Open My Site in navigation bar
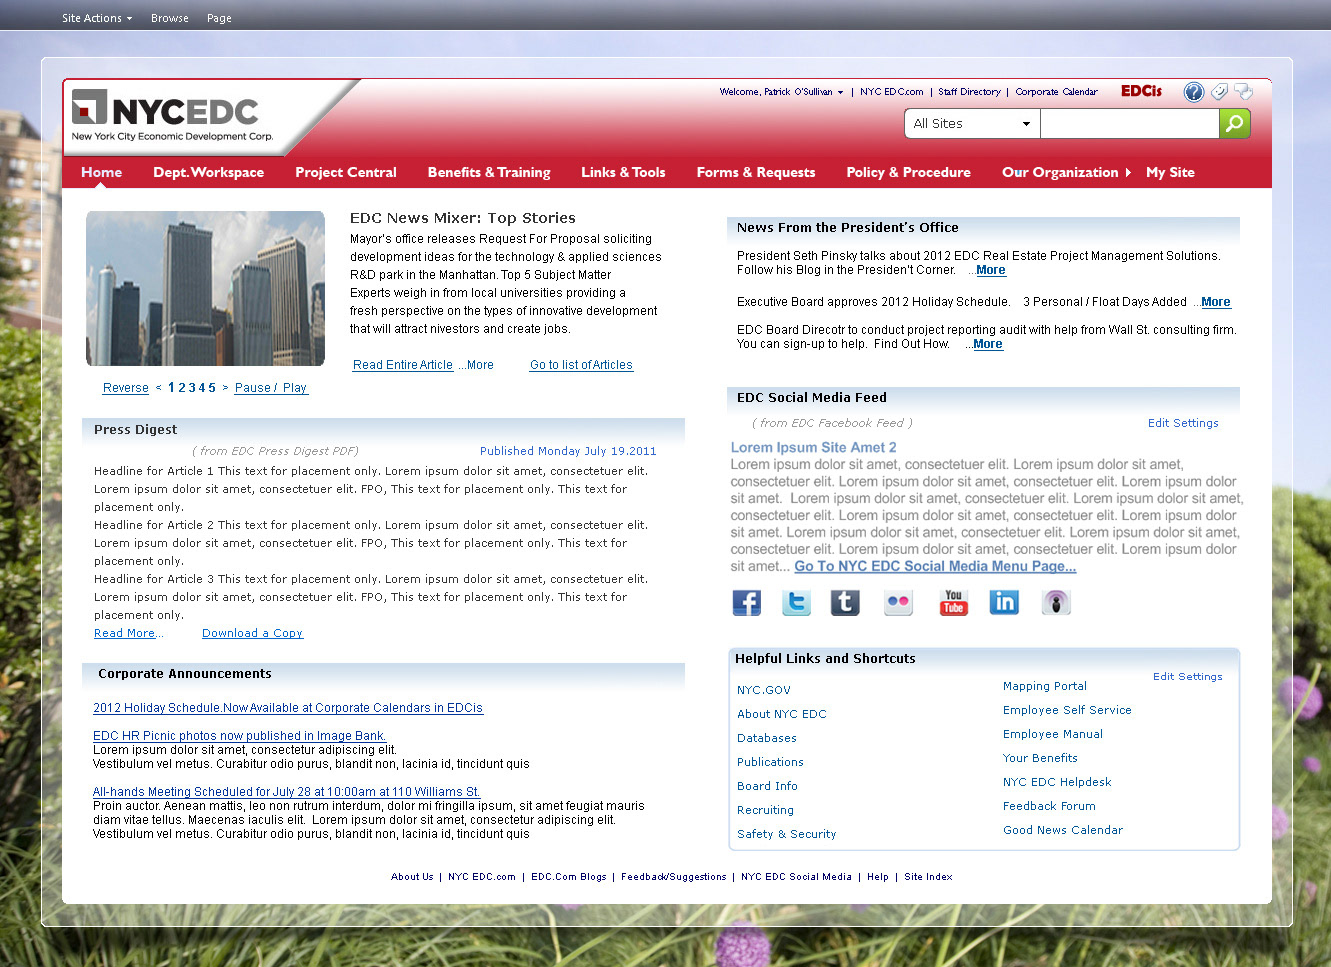 1170,172
